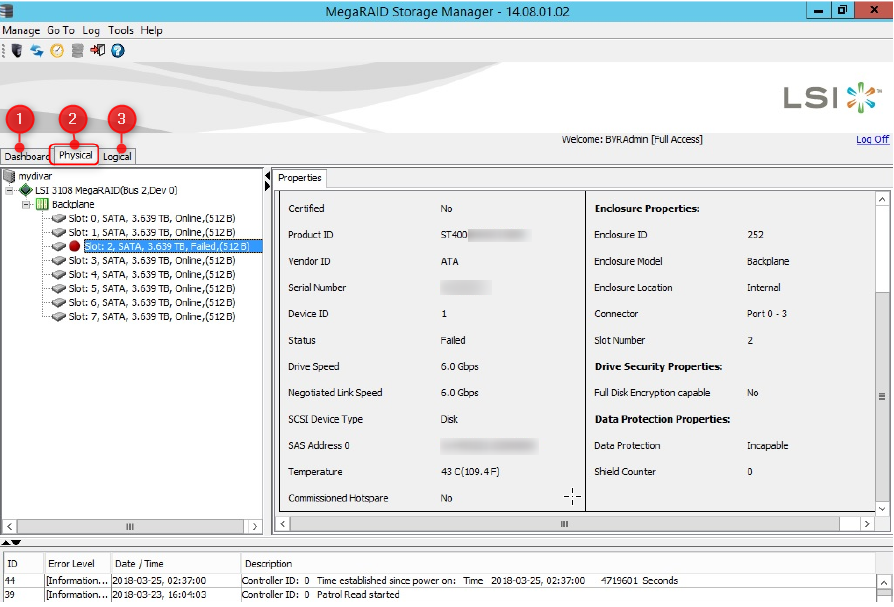Collapse the Backplane tree node
894x607 pixels.
coord(26,204)
